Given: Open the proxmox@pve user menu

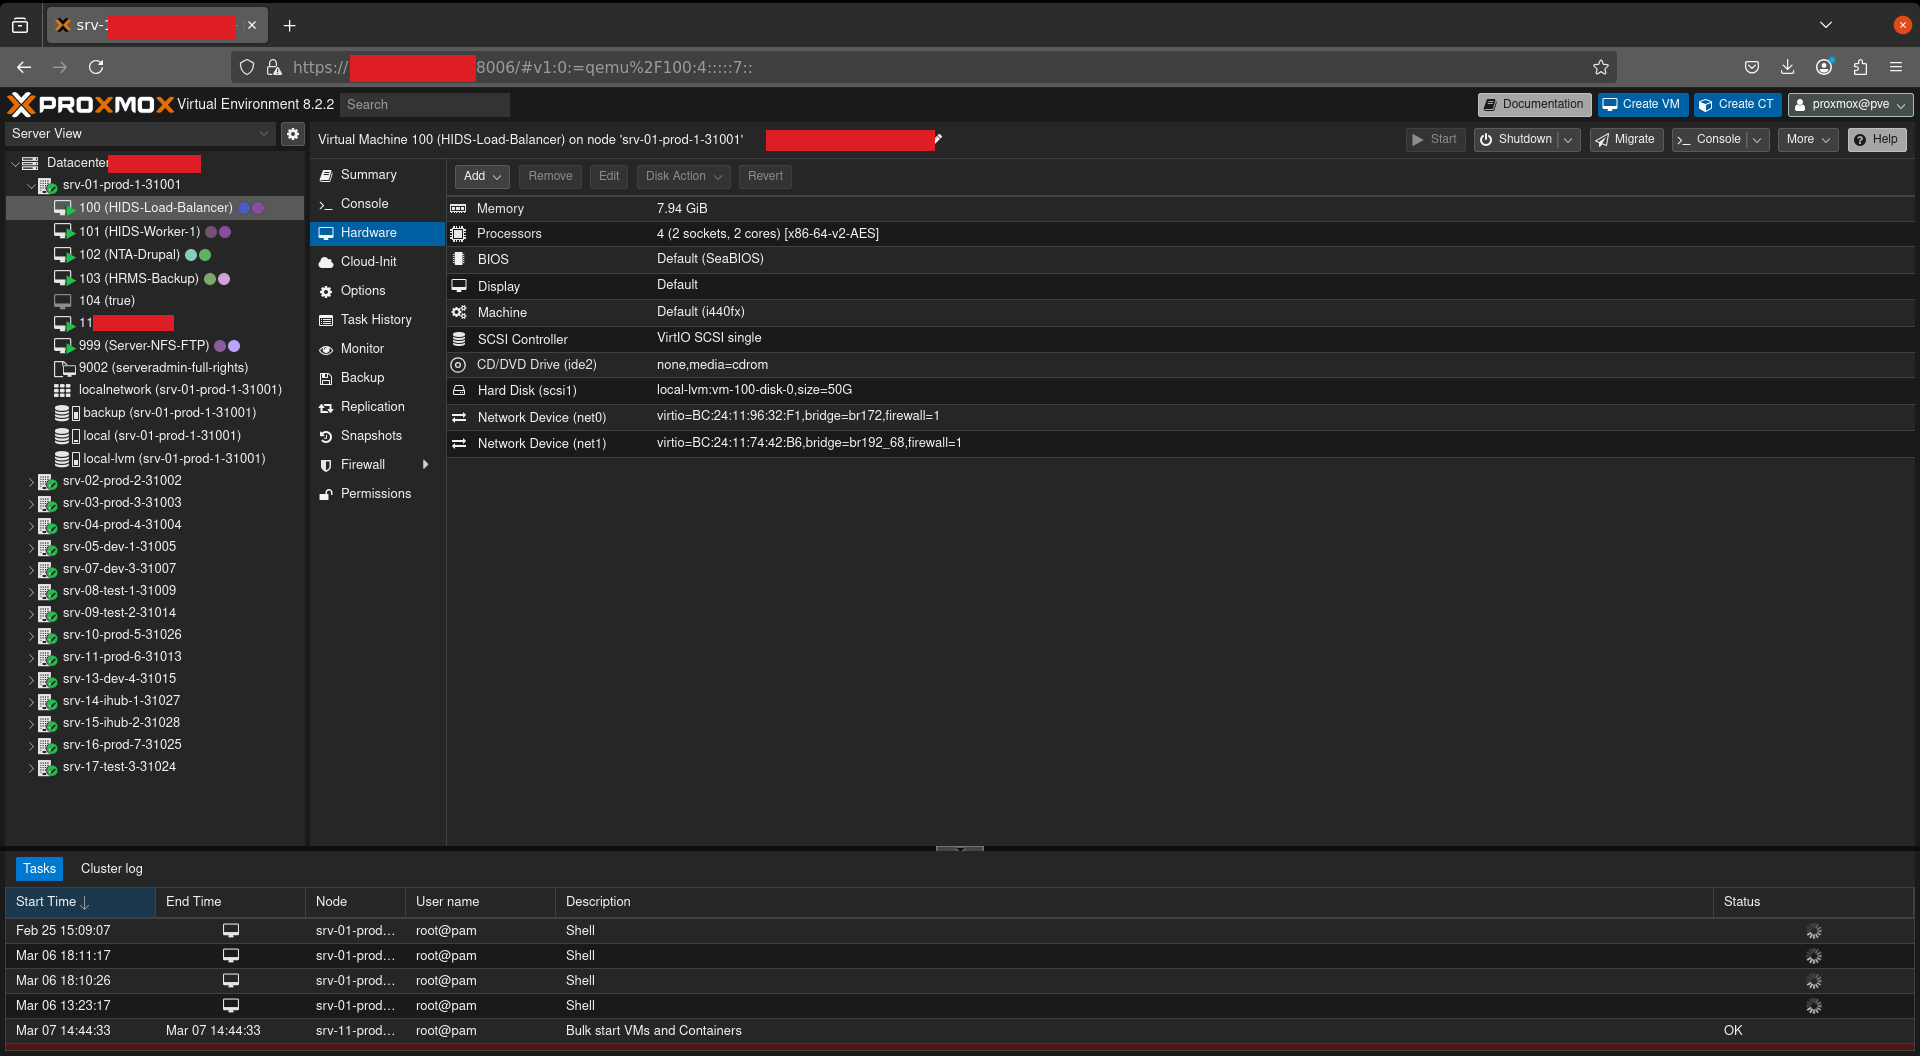Looking at the screenshot, I should coord(1850,104).
